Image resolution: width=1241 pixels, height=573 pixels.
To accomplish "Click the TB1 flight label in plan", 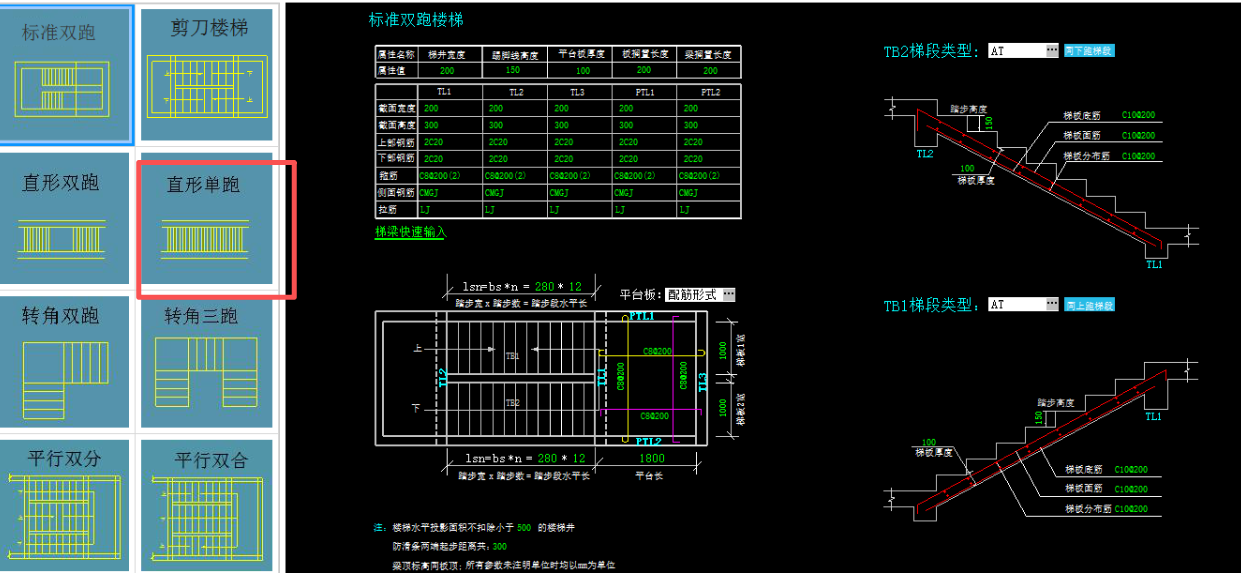I will click(x=512, y=355).
